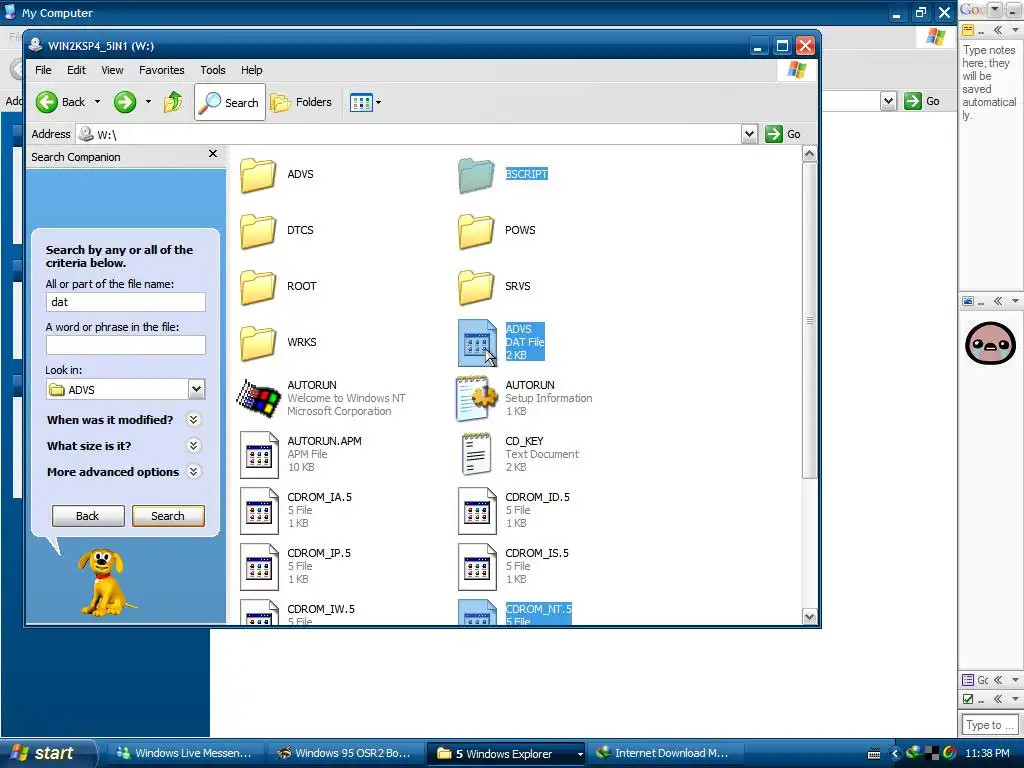Select the CDROM_IP.5 file icon
Screen dimensions: 1024x768
point(259,568)
